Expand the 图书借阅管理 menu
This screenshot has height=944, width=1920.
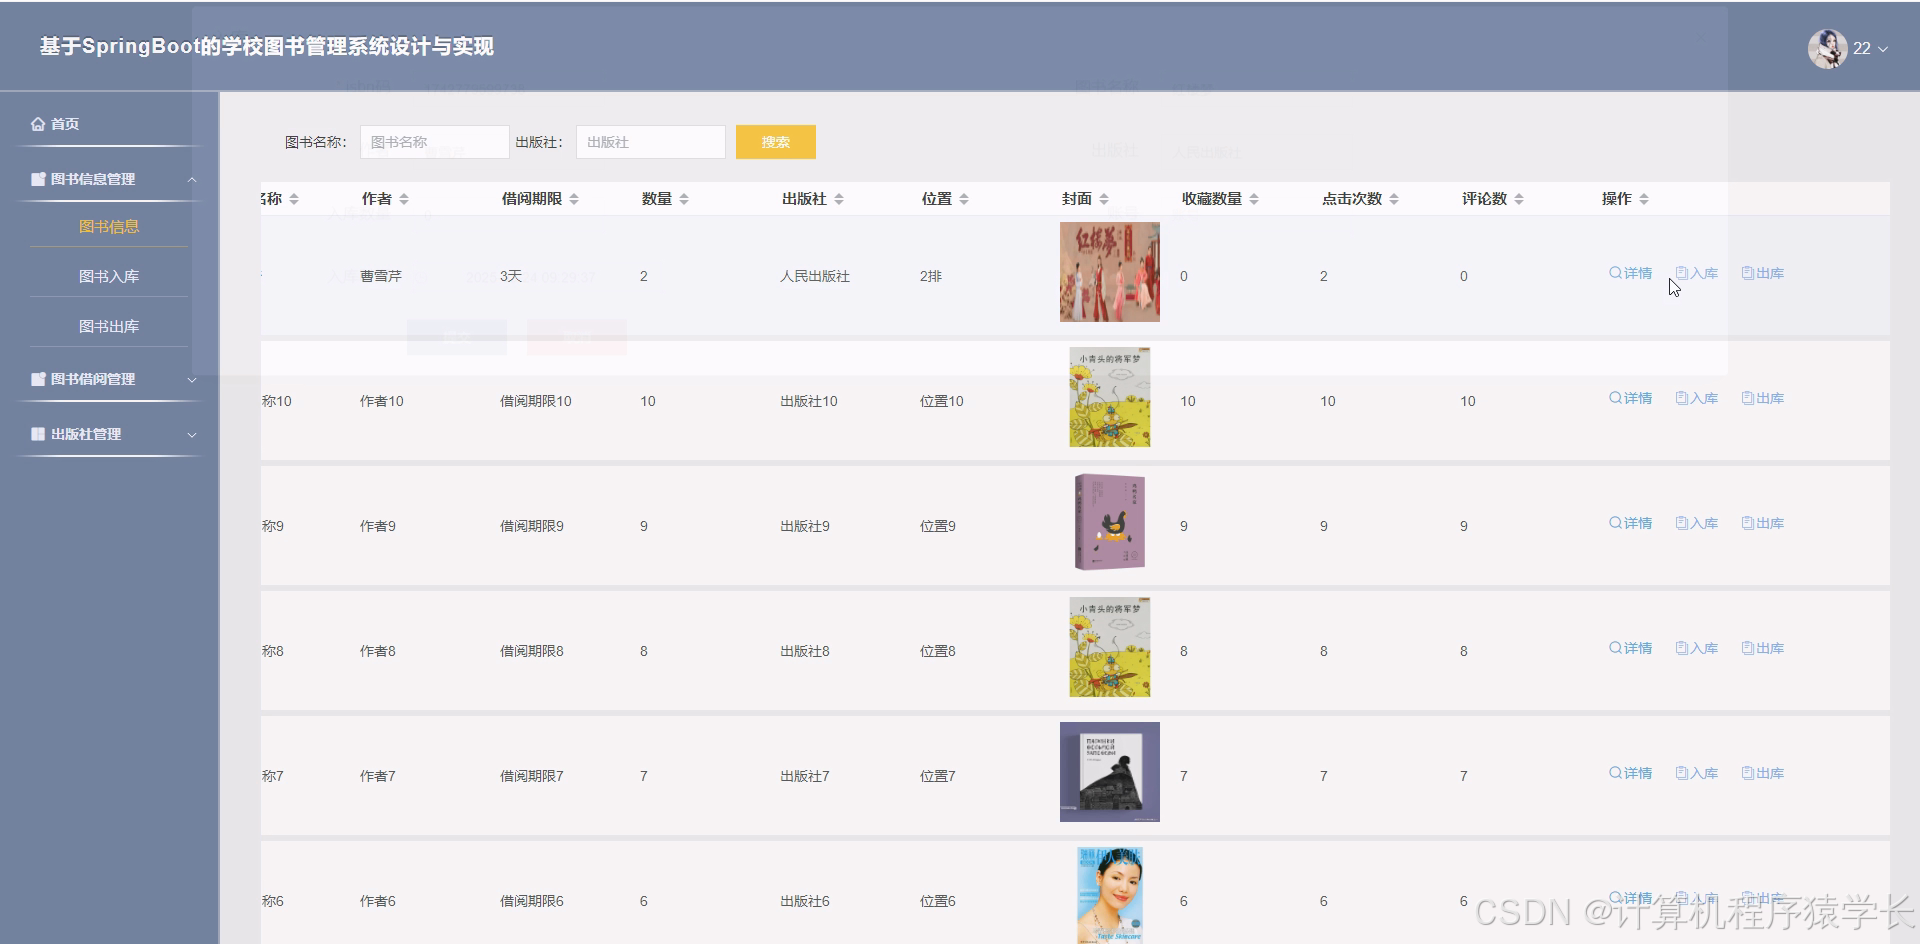coord(110,379)
